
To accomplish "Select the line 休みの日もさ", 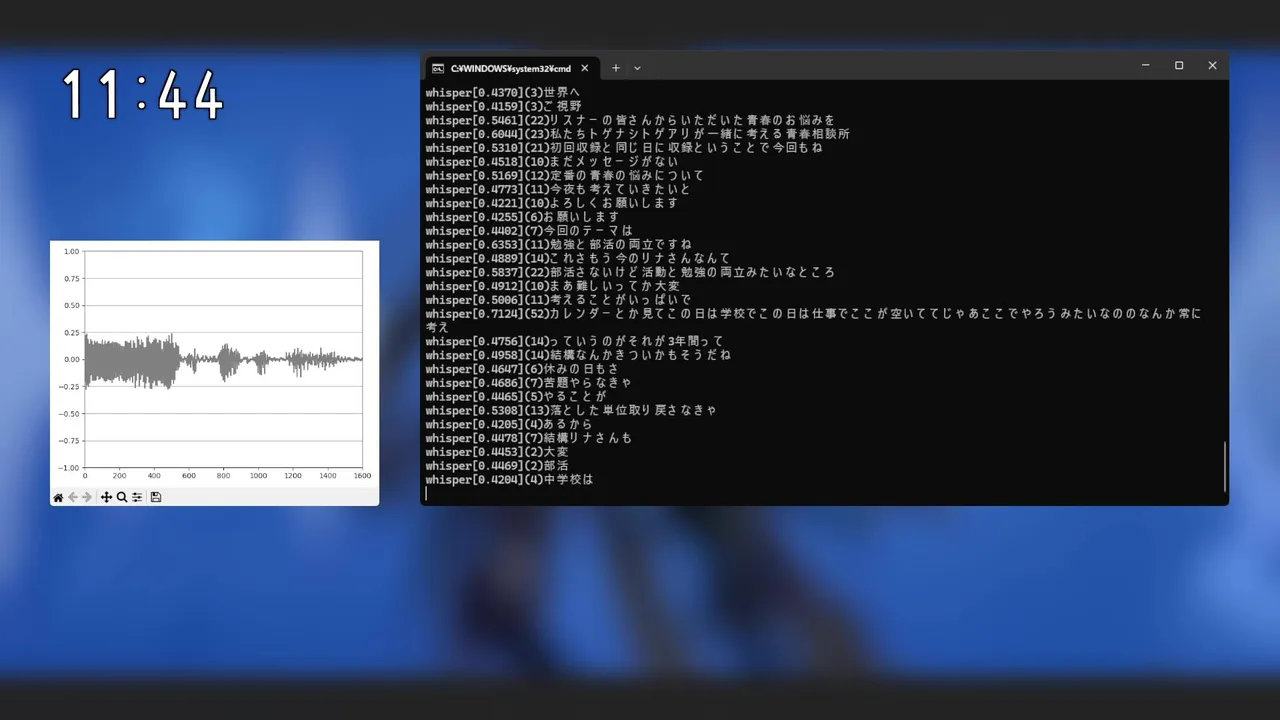I will [x=522, y=369].
